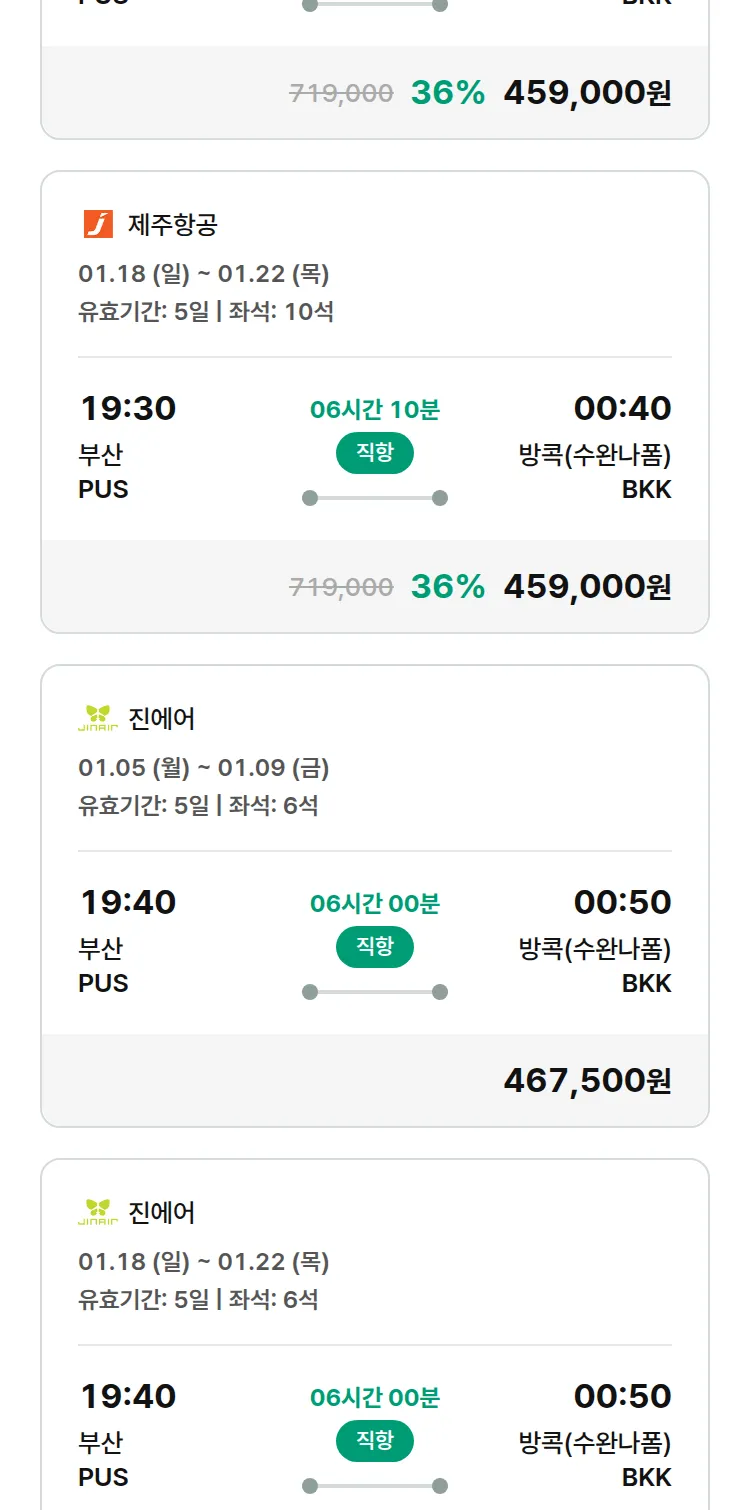Select the 직항 badge on the Jin Air 01.05 flight
Screen dimensions: 750x1510
click(375, 947)
